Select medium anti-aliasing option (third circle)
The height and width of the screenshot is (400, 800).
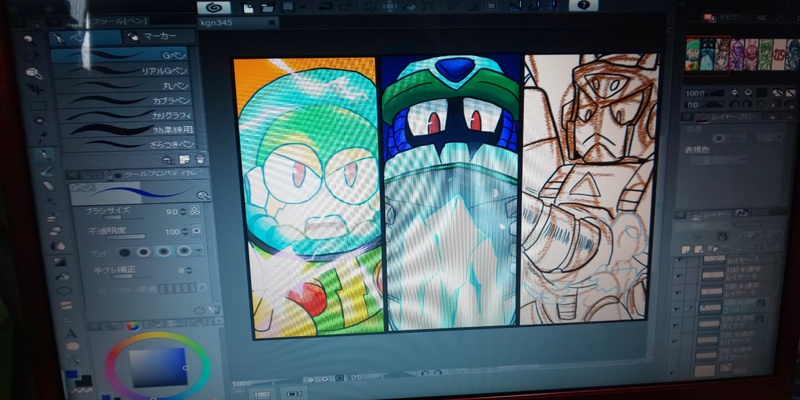164,251
